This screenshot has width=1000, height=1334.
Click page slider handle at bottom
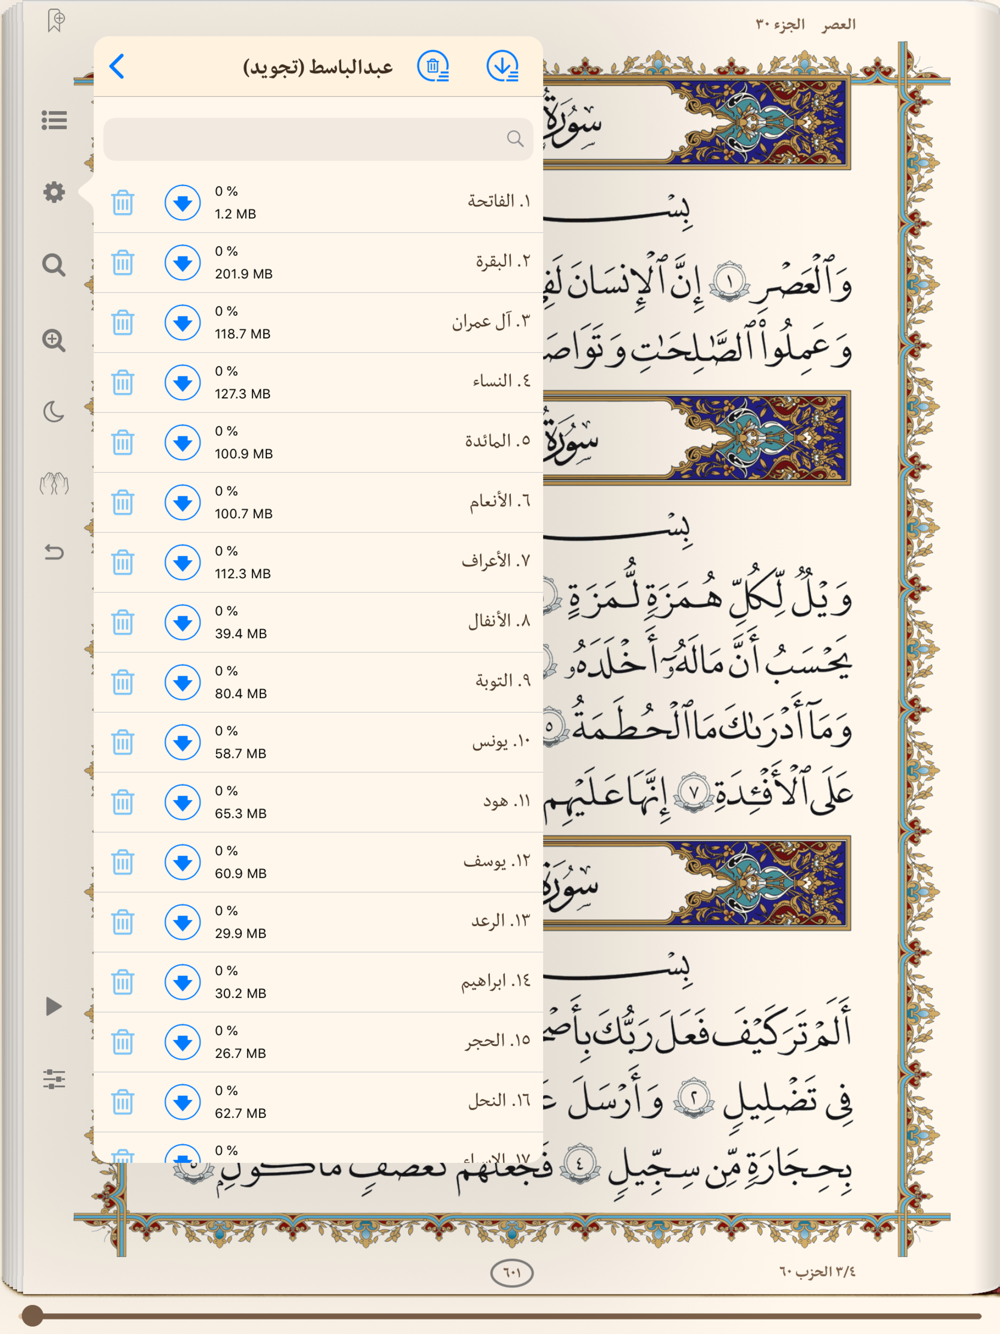pos(32,1315)
